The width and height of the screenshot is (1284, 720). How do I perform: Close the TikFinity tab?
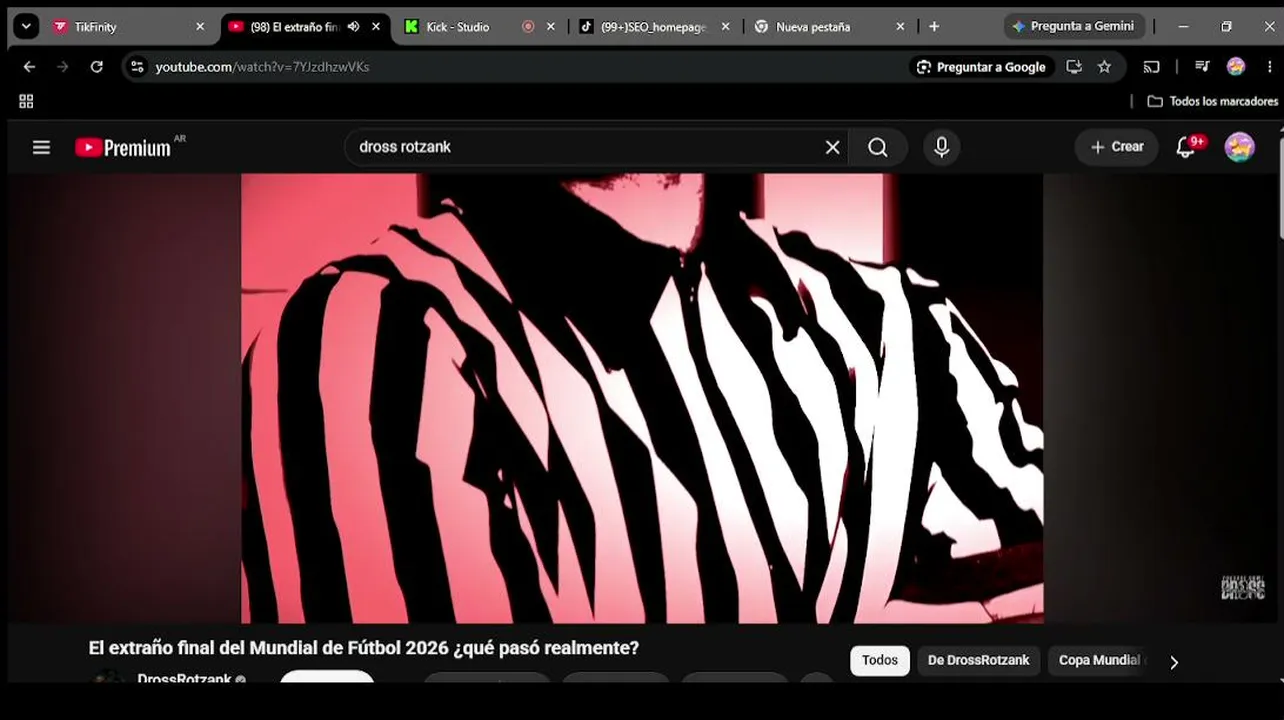pos(200,27)
